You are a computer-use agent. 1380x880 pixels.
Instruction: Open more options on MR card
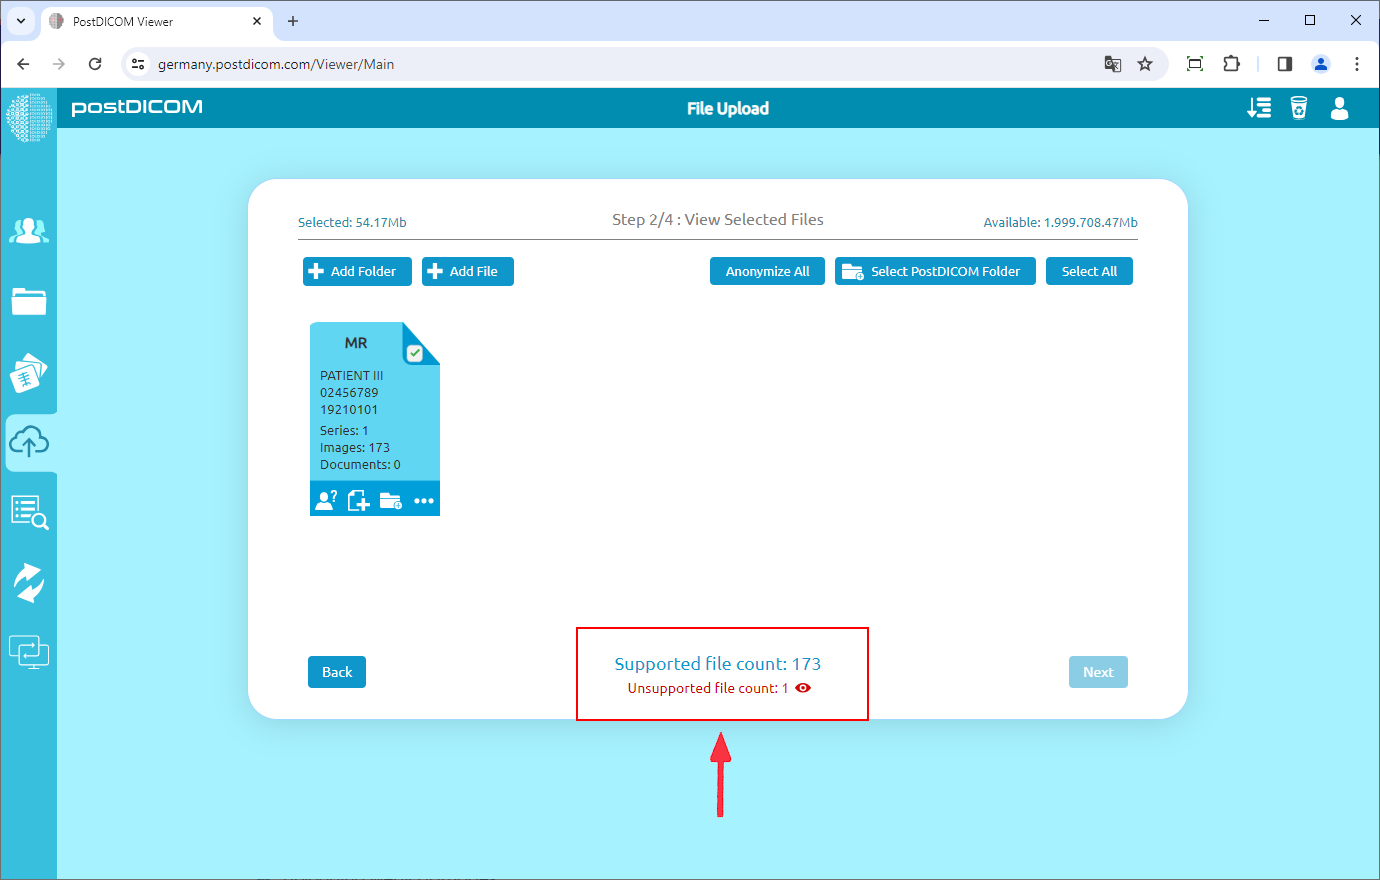pos(424,501)
